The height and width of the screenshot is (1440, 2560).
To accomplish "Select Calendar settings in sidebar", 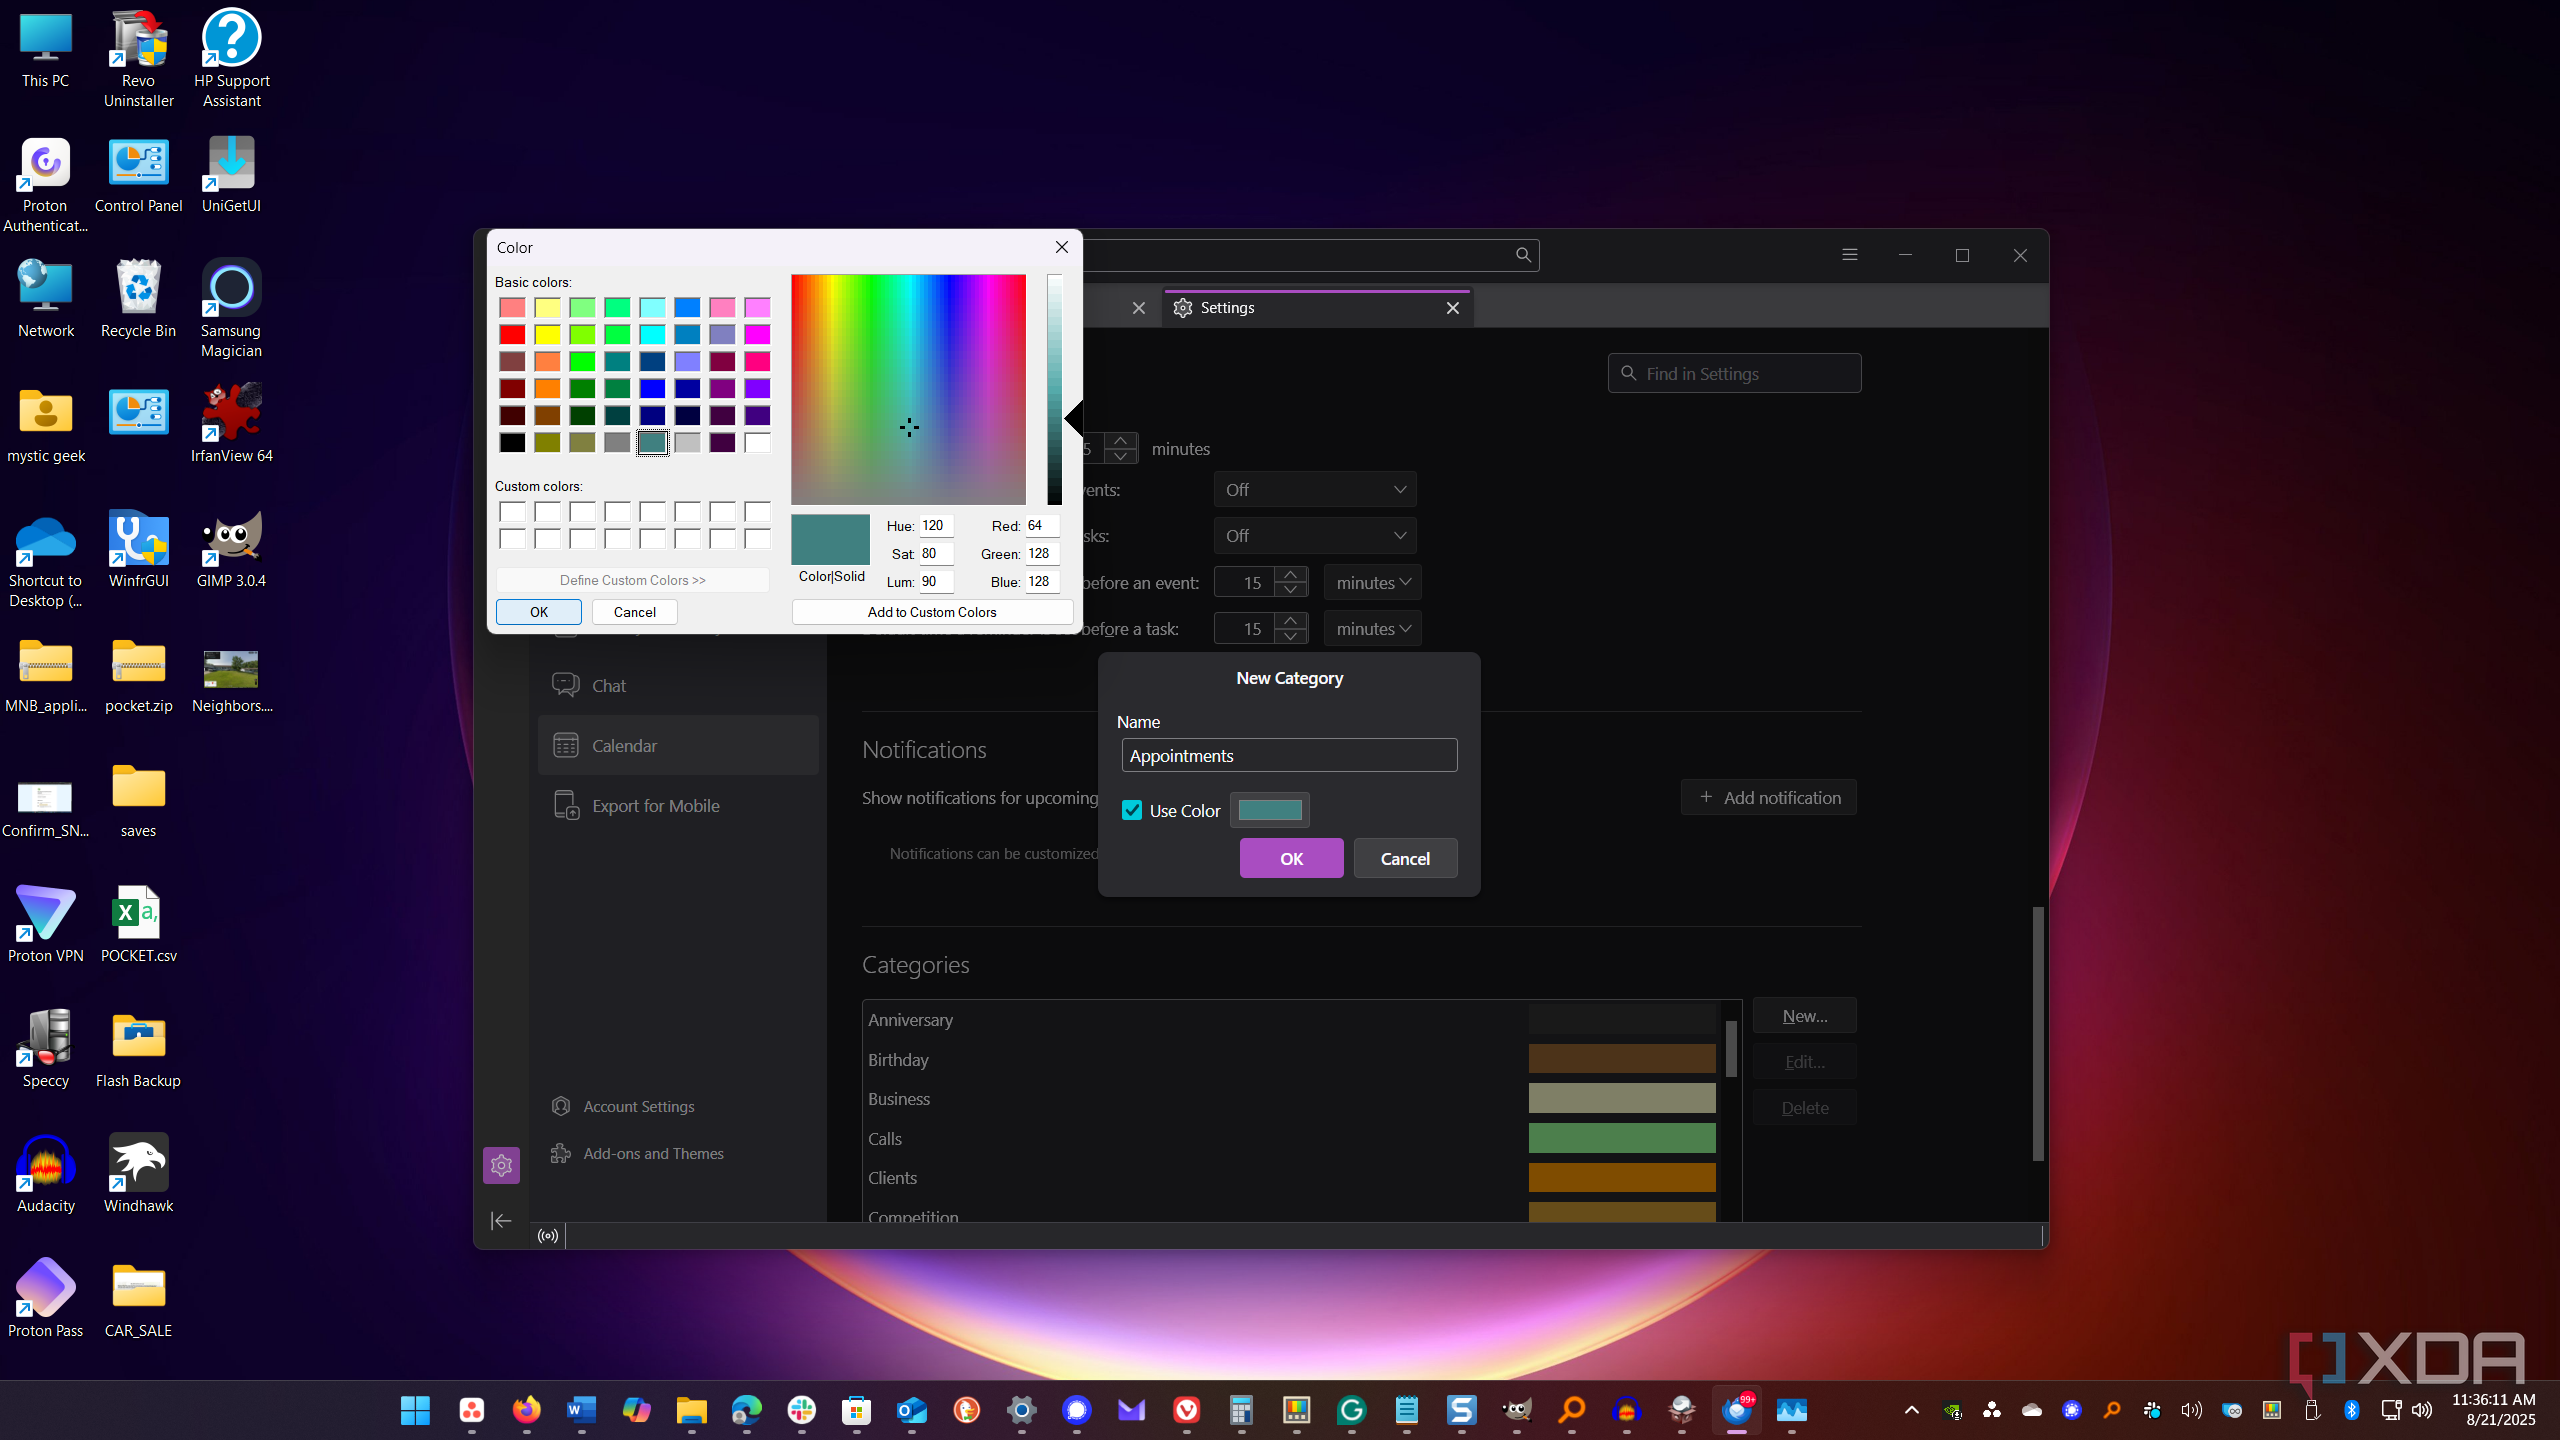I will [678, 745].
